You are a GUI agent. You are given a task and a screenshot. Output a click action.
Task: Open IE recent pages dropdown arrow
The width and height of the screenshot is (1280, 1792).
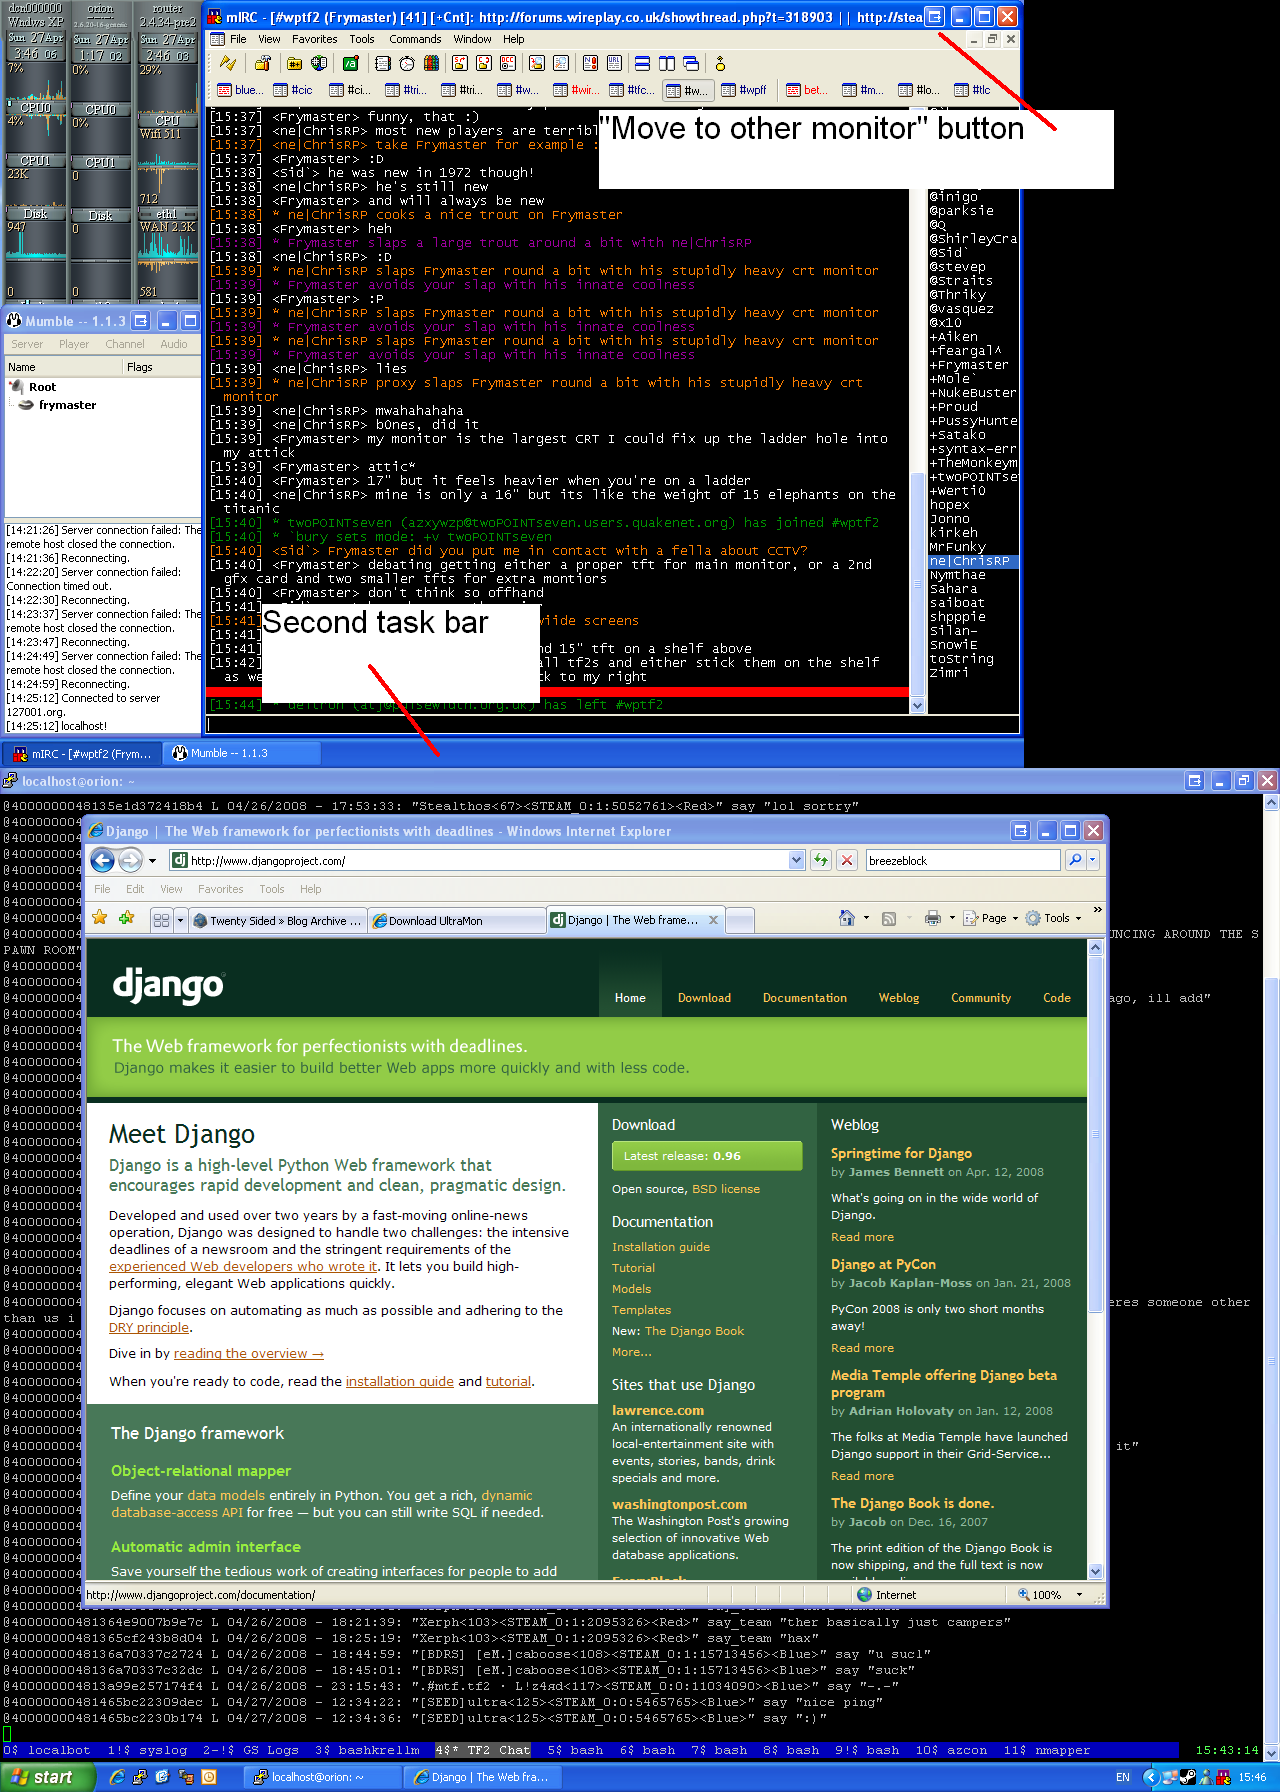[x=152, y=860]
